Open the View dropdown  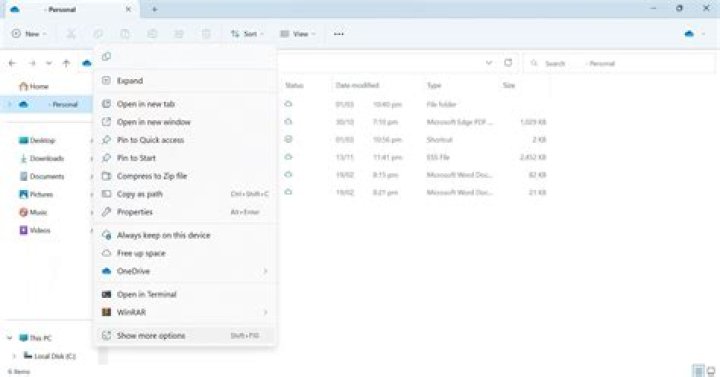[298, 34]
